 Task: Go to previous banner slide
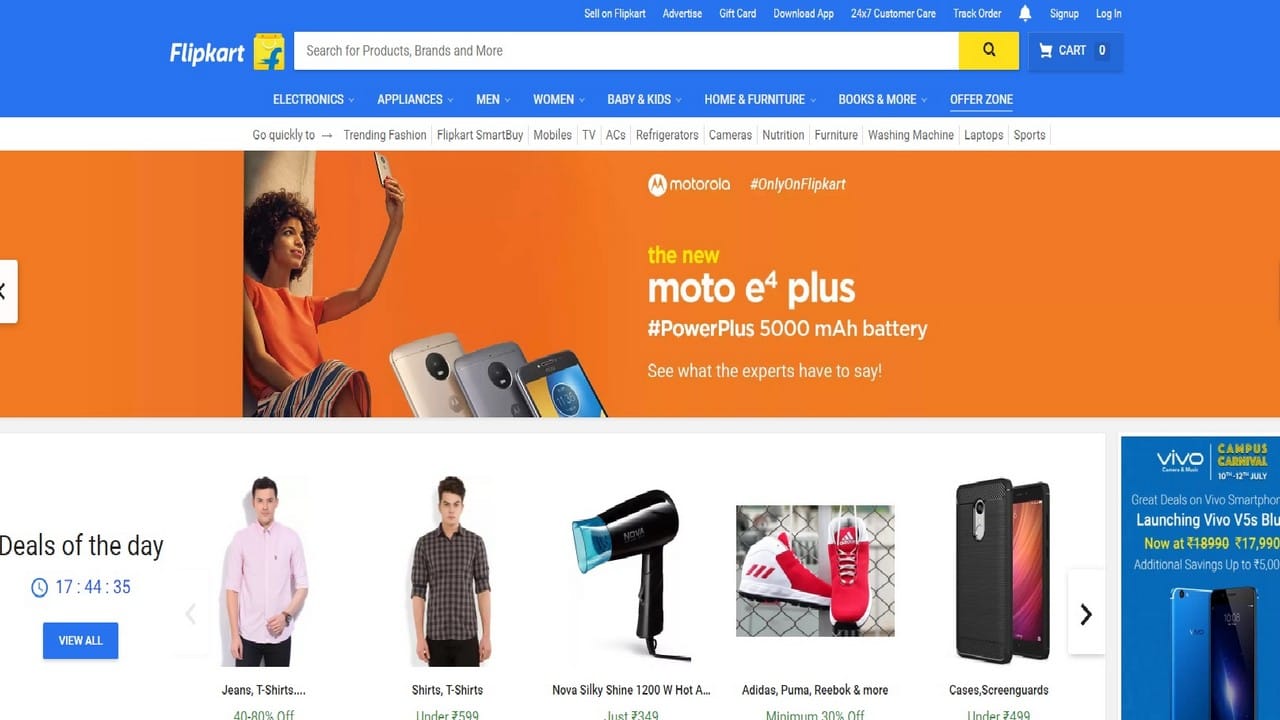[5, 291]
